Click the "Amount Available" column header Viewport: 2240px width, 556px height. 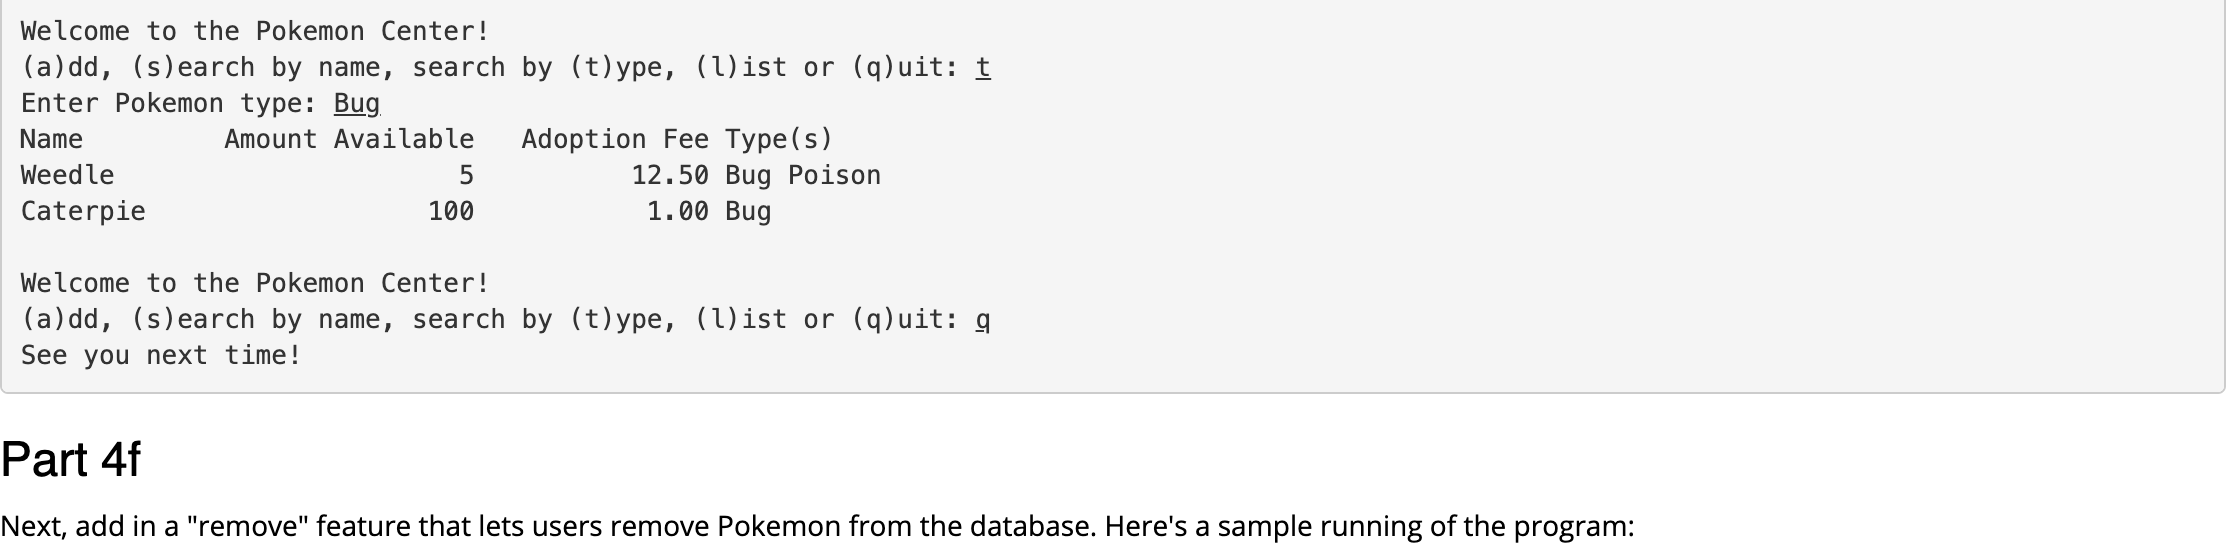coord(349,140)
